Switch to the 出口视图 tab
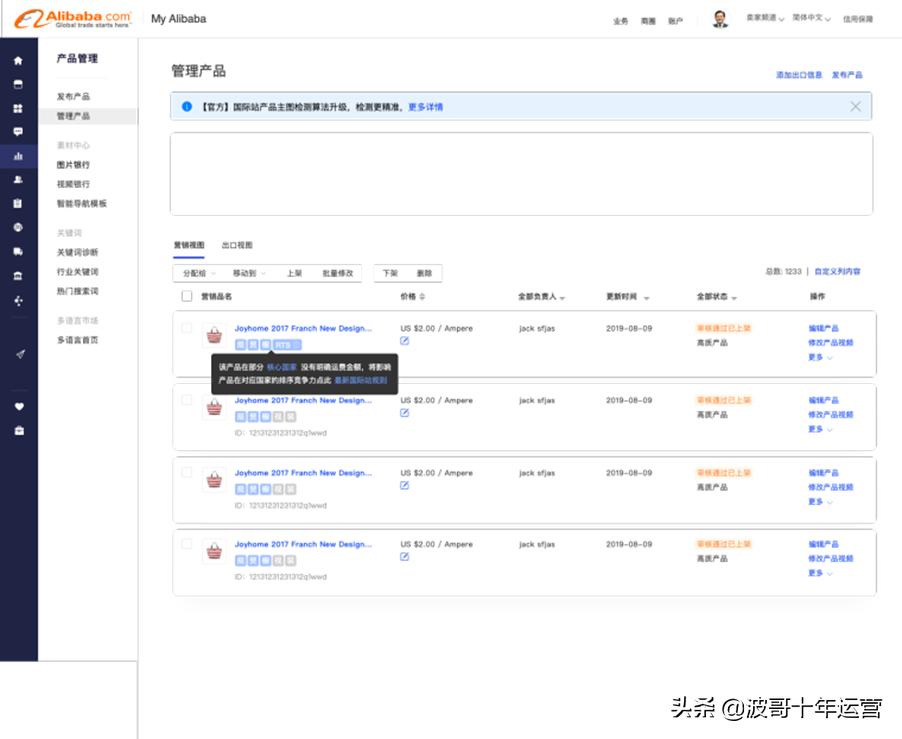The width and height of the screenshot is (902, 739). (x=237, y=245)
